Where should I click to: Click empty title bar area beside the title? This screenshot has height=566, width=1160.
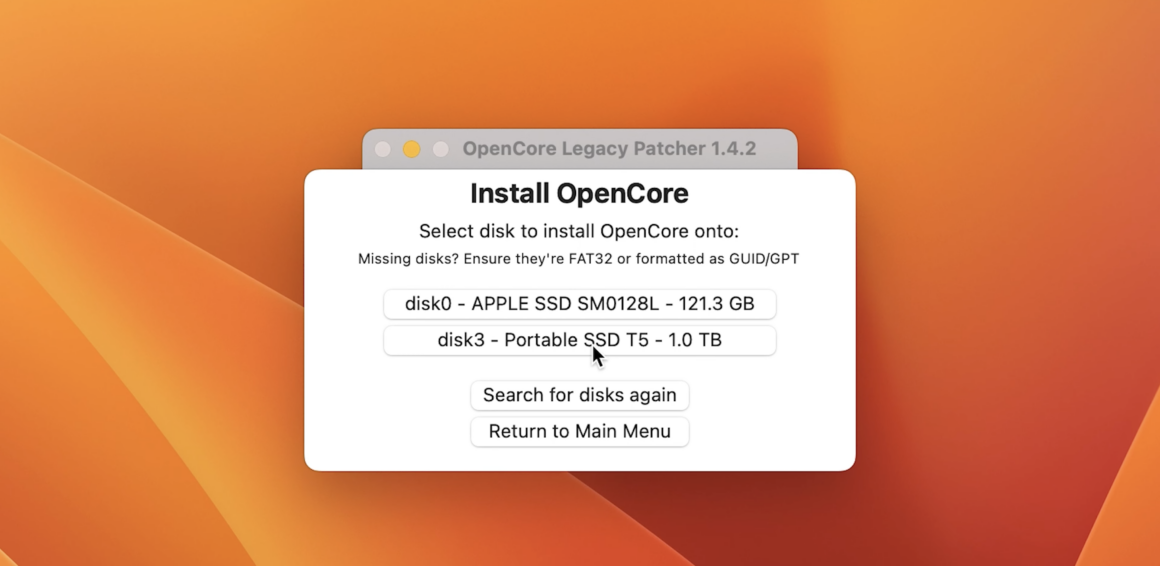coord(777,149)
